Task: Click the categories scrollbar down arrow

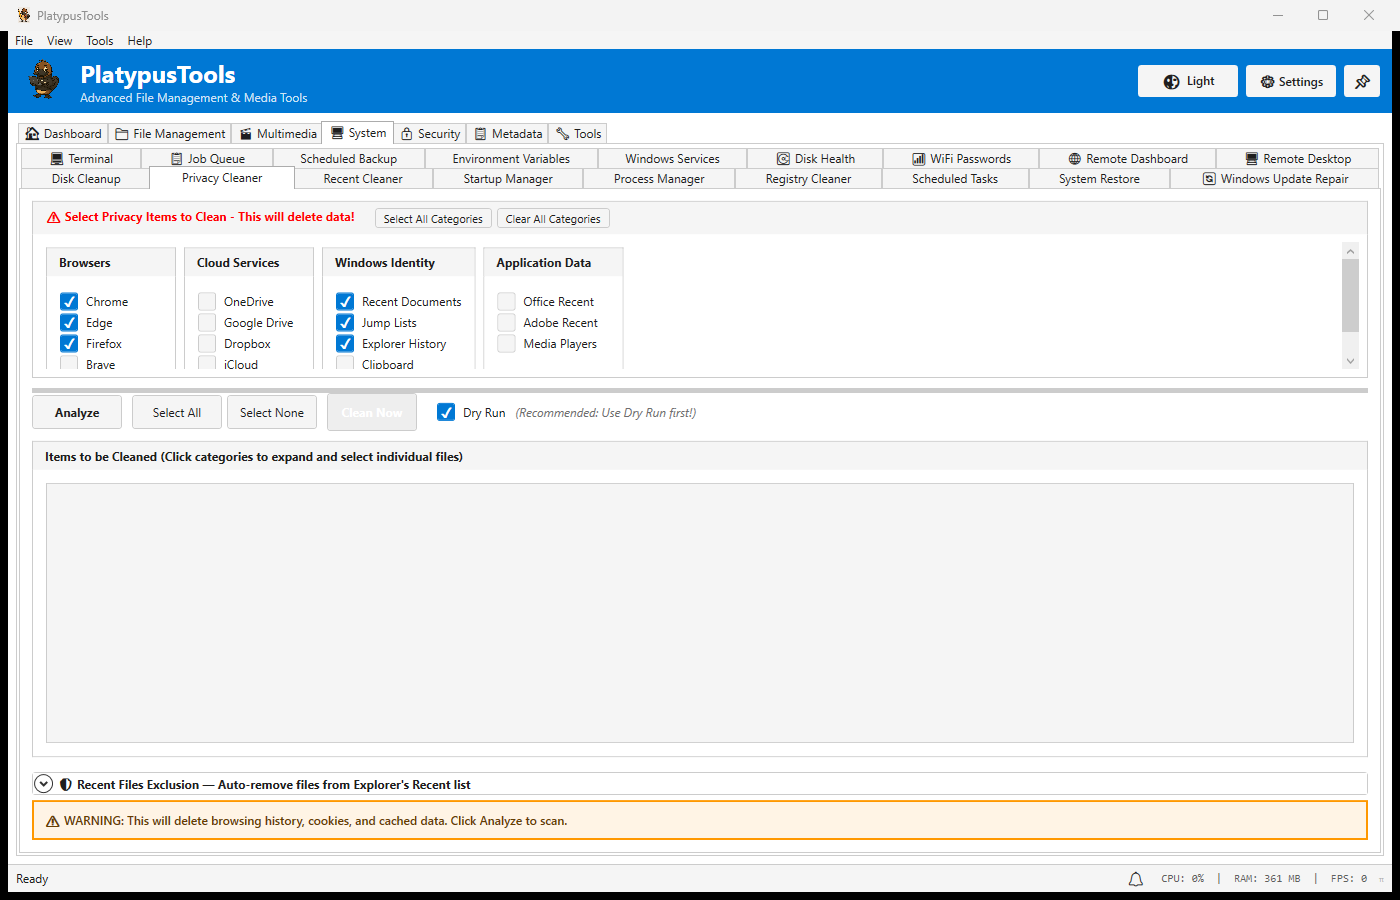Action: [1350, 361]
